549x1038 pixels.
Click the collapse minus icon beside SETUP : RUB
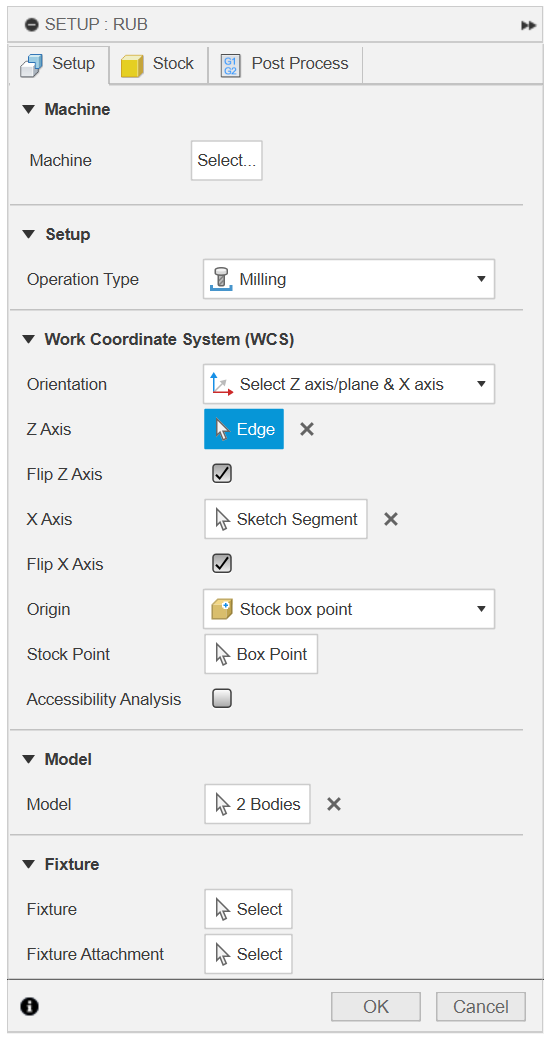point(32,25)
